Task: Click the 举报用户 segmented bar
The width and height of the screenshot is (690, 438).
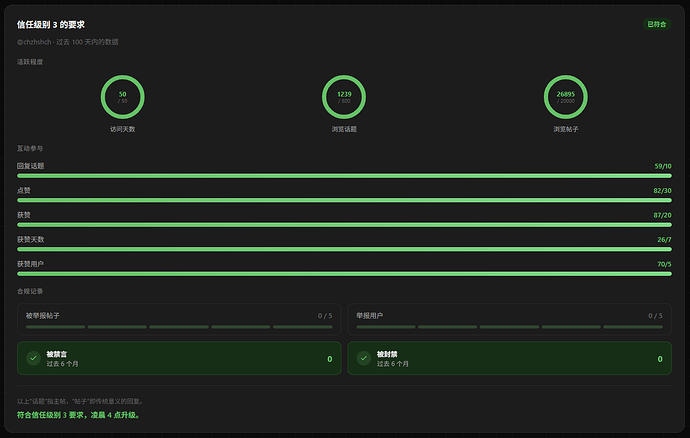Action: click(x=510, y=327)
